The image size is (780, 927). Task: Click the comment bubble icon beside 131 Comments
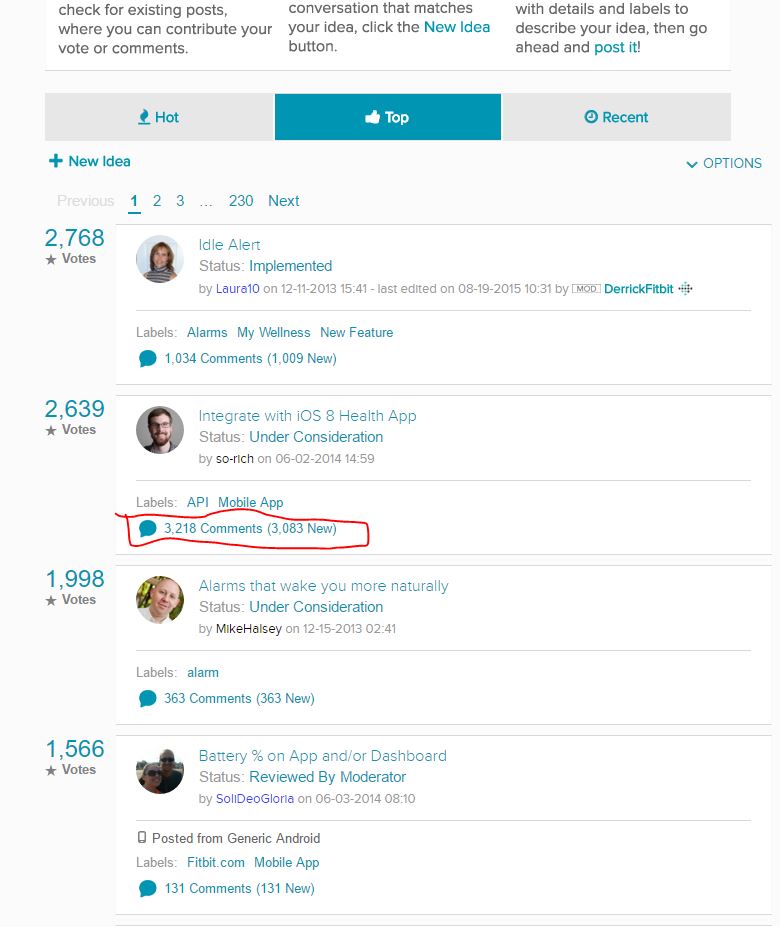pos(148,888)
